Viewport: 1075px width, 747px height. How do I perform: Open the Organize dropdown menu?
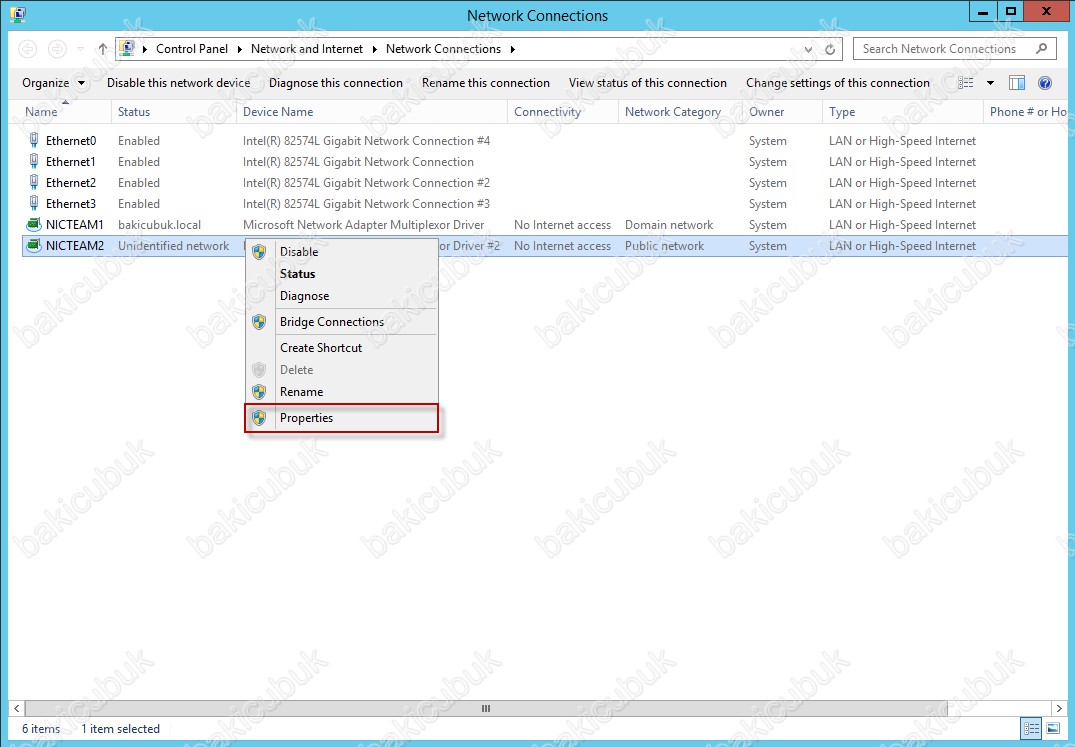54,83
